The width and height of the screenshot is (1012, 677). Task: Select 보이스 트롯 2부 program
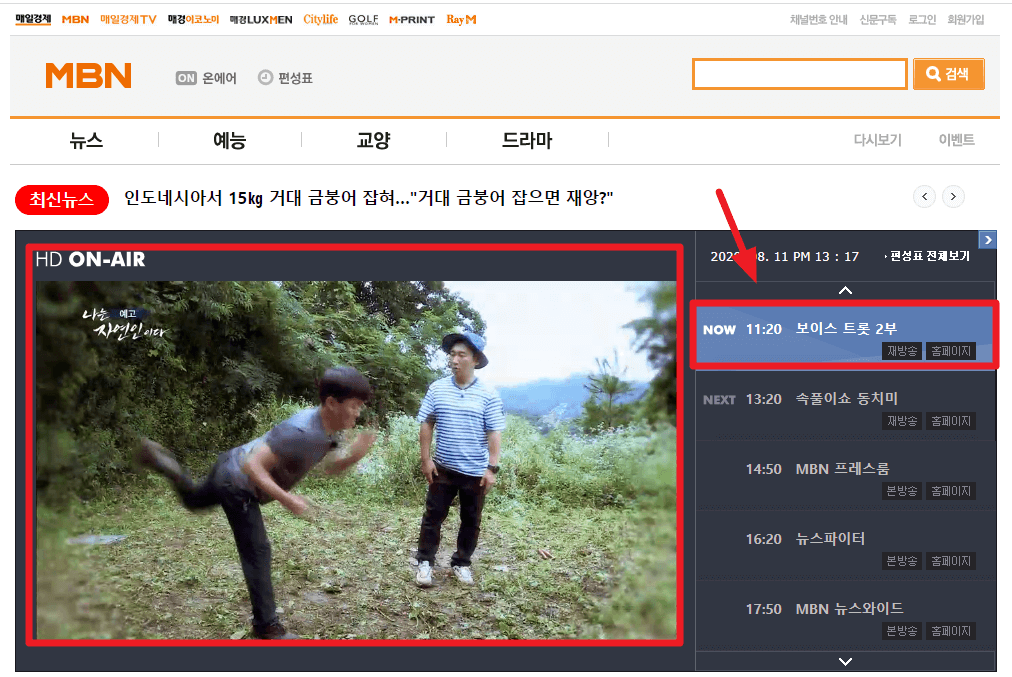click(846, 328)
